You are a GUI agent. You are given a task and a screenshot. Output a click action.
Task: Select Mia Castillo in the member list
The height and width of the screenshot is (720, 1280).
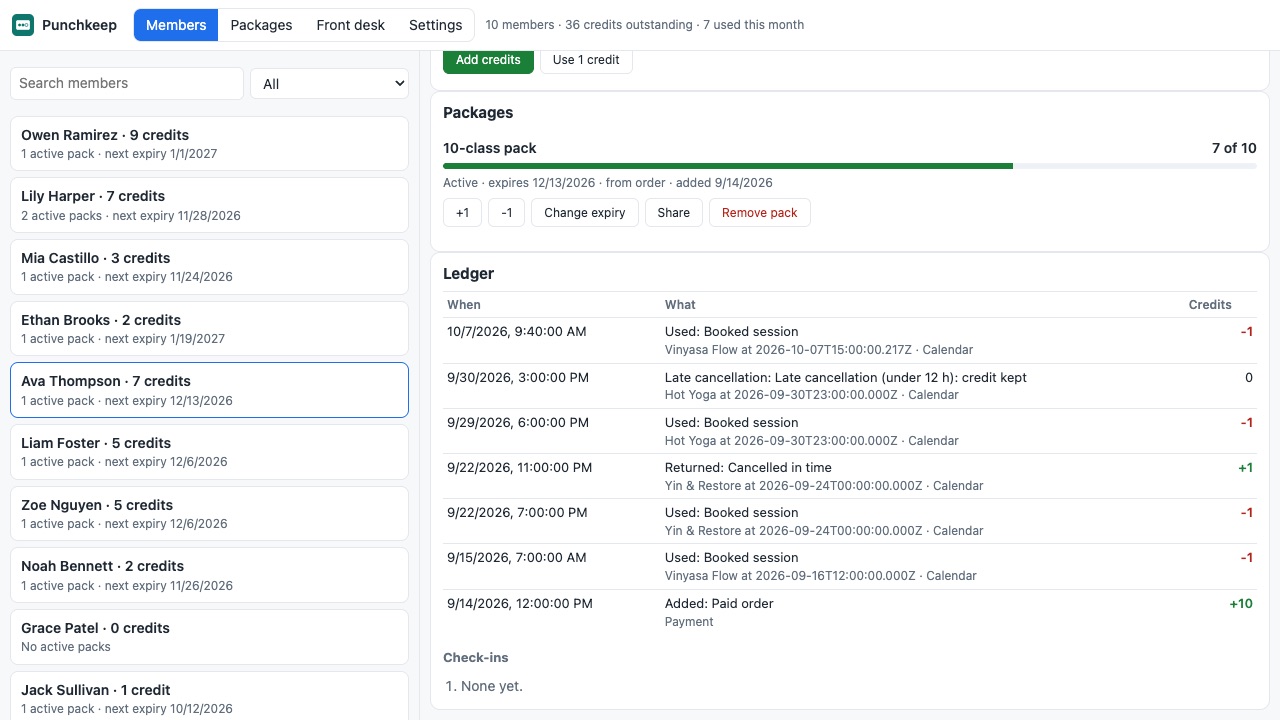(x=209, y=267)
